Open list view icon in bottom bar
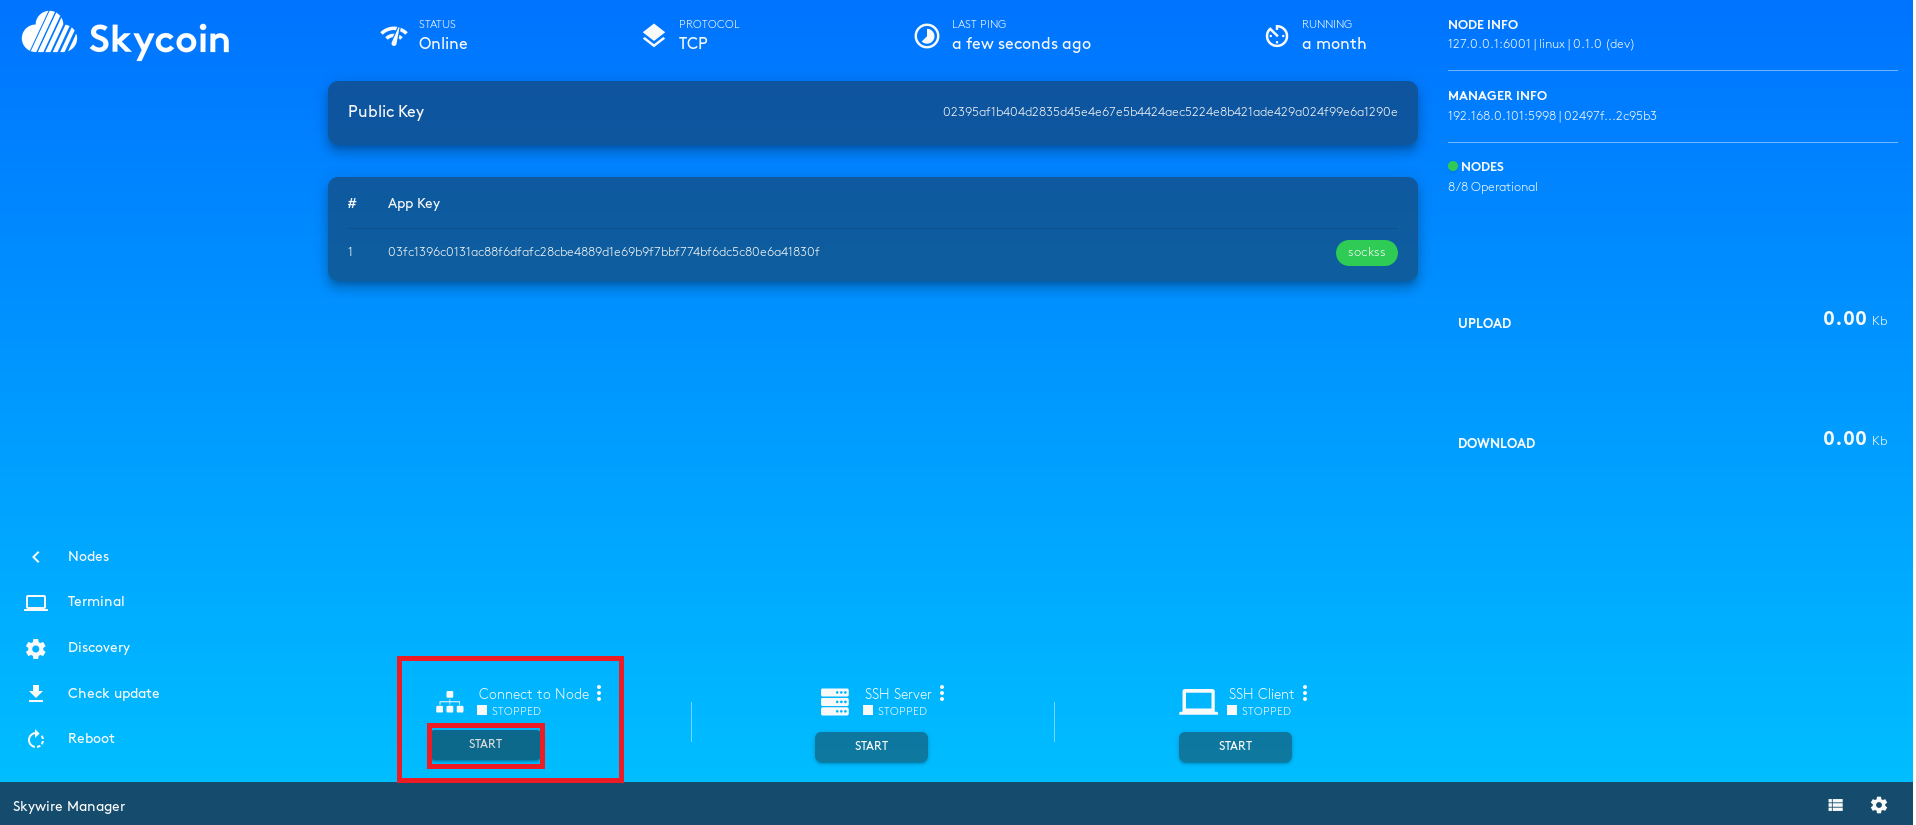Viewport: 1916px width, 825px height. tap(1835, 805)
